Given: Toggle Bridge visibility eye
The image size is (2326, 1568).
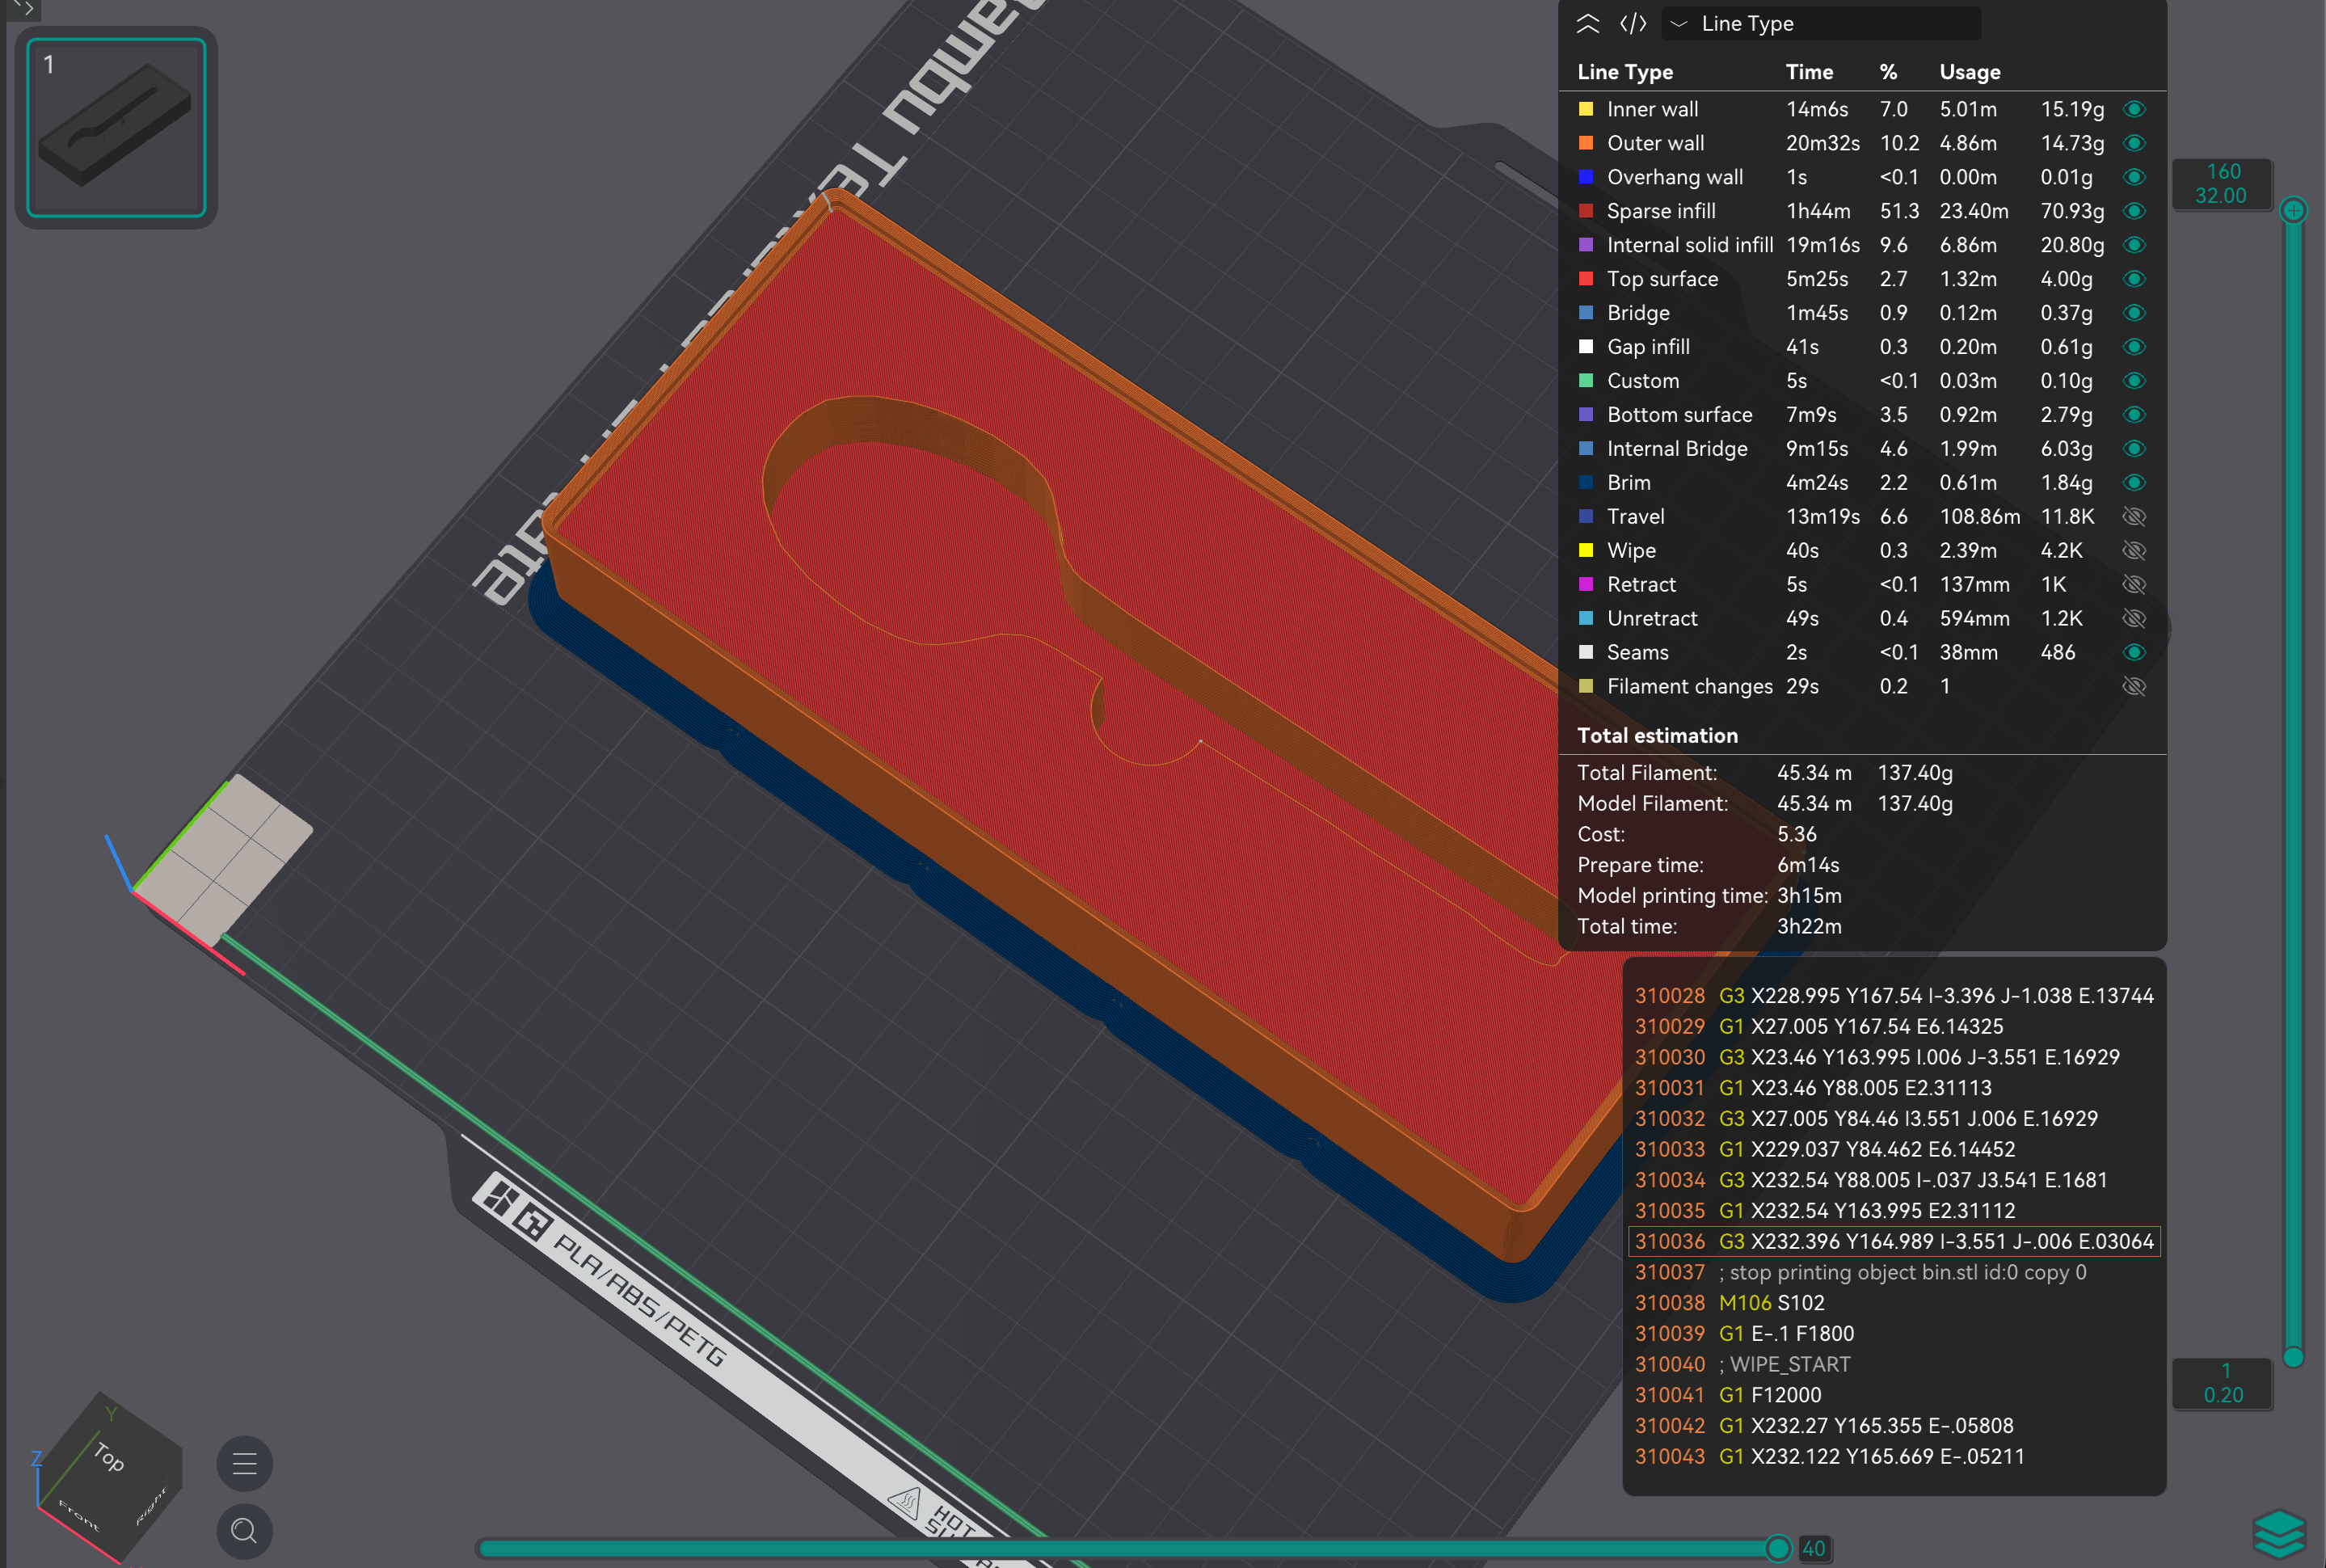Looking at the screenshot, I should pyautogui.click(x=2133, y=313).
